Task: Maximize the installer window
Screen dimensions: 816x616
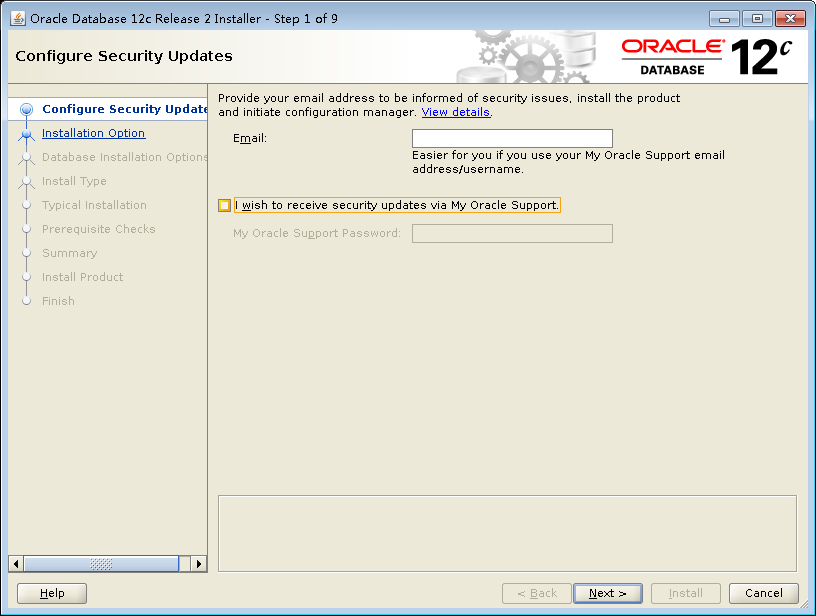Action: pos(757,19)
